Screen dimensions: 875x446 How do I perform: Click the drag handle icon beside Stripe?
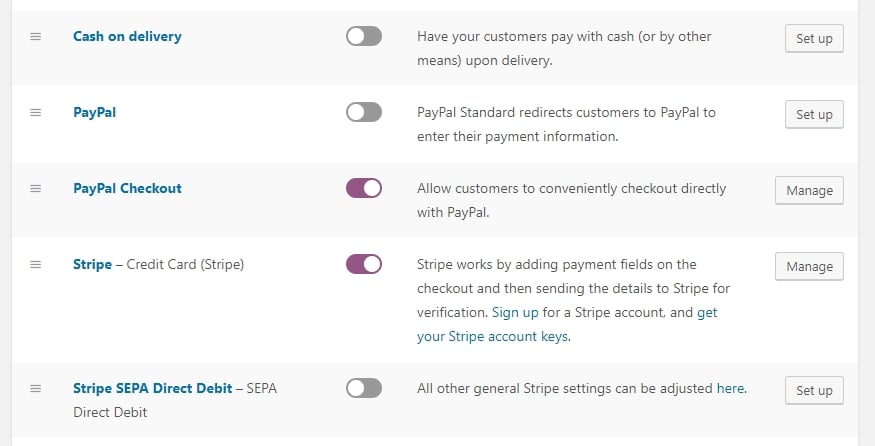[x=36, y=265]
